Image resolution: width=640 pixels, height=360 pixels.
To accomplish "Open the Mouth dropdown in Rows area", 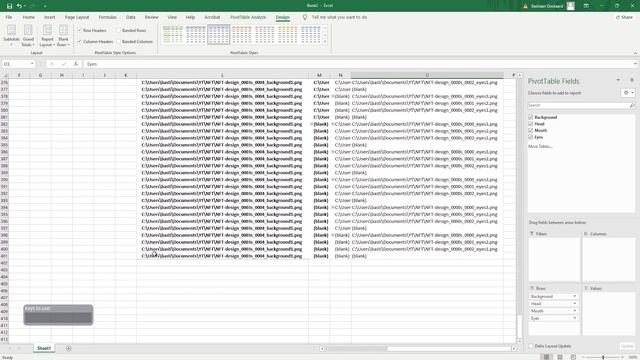I will coord(575,311).
